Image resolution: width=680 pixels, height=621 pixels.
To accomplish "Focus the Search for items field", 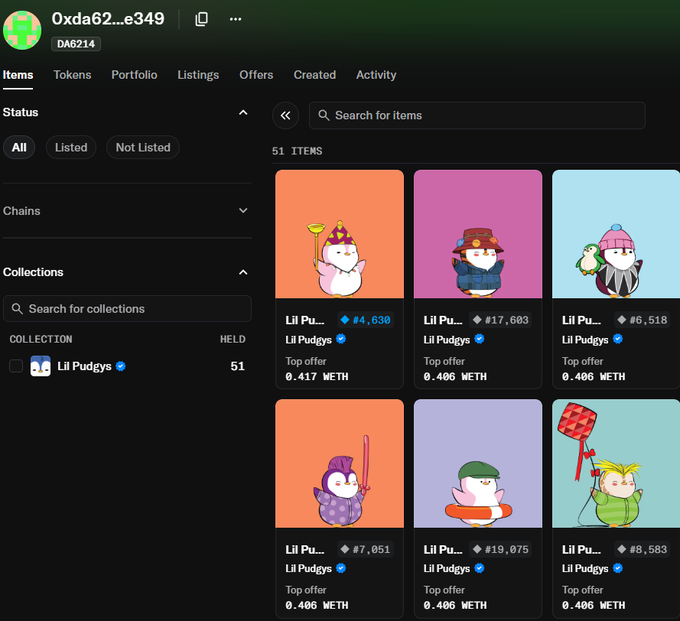I will pyautogui.click(x=477, y=115).
